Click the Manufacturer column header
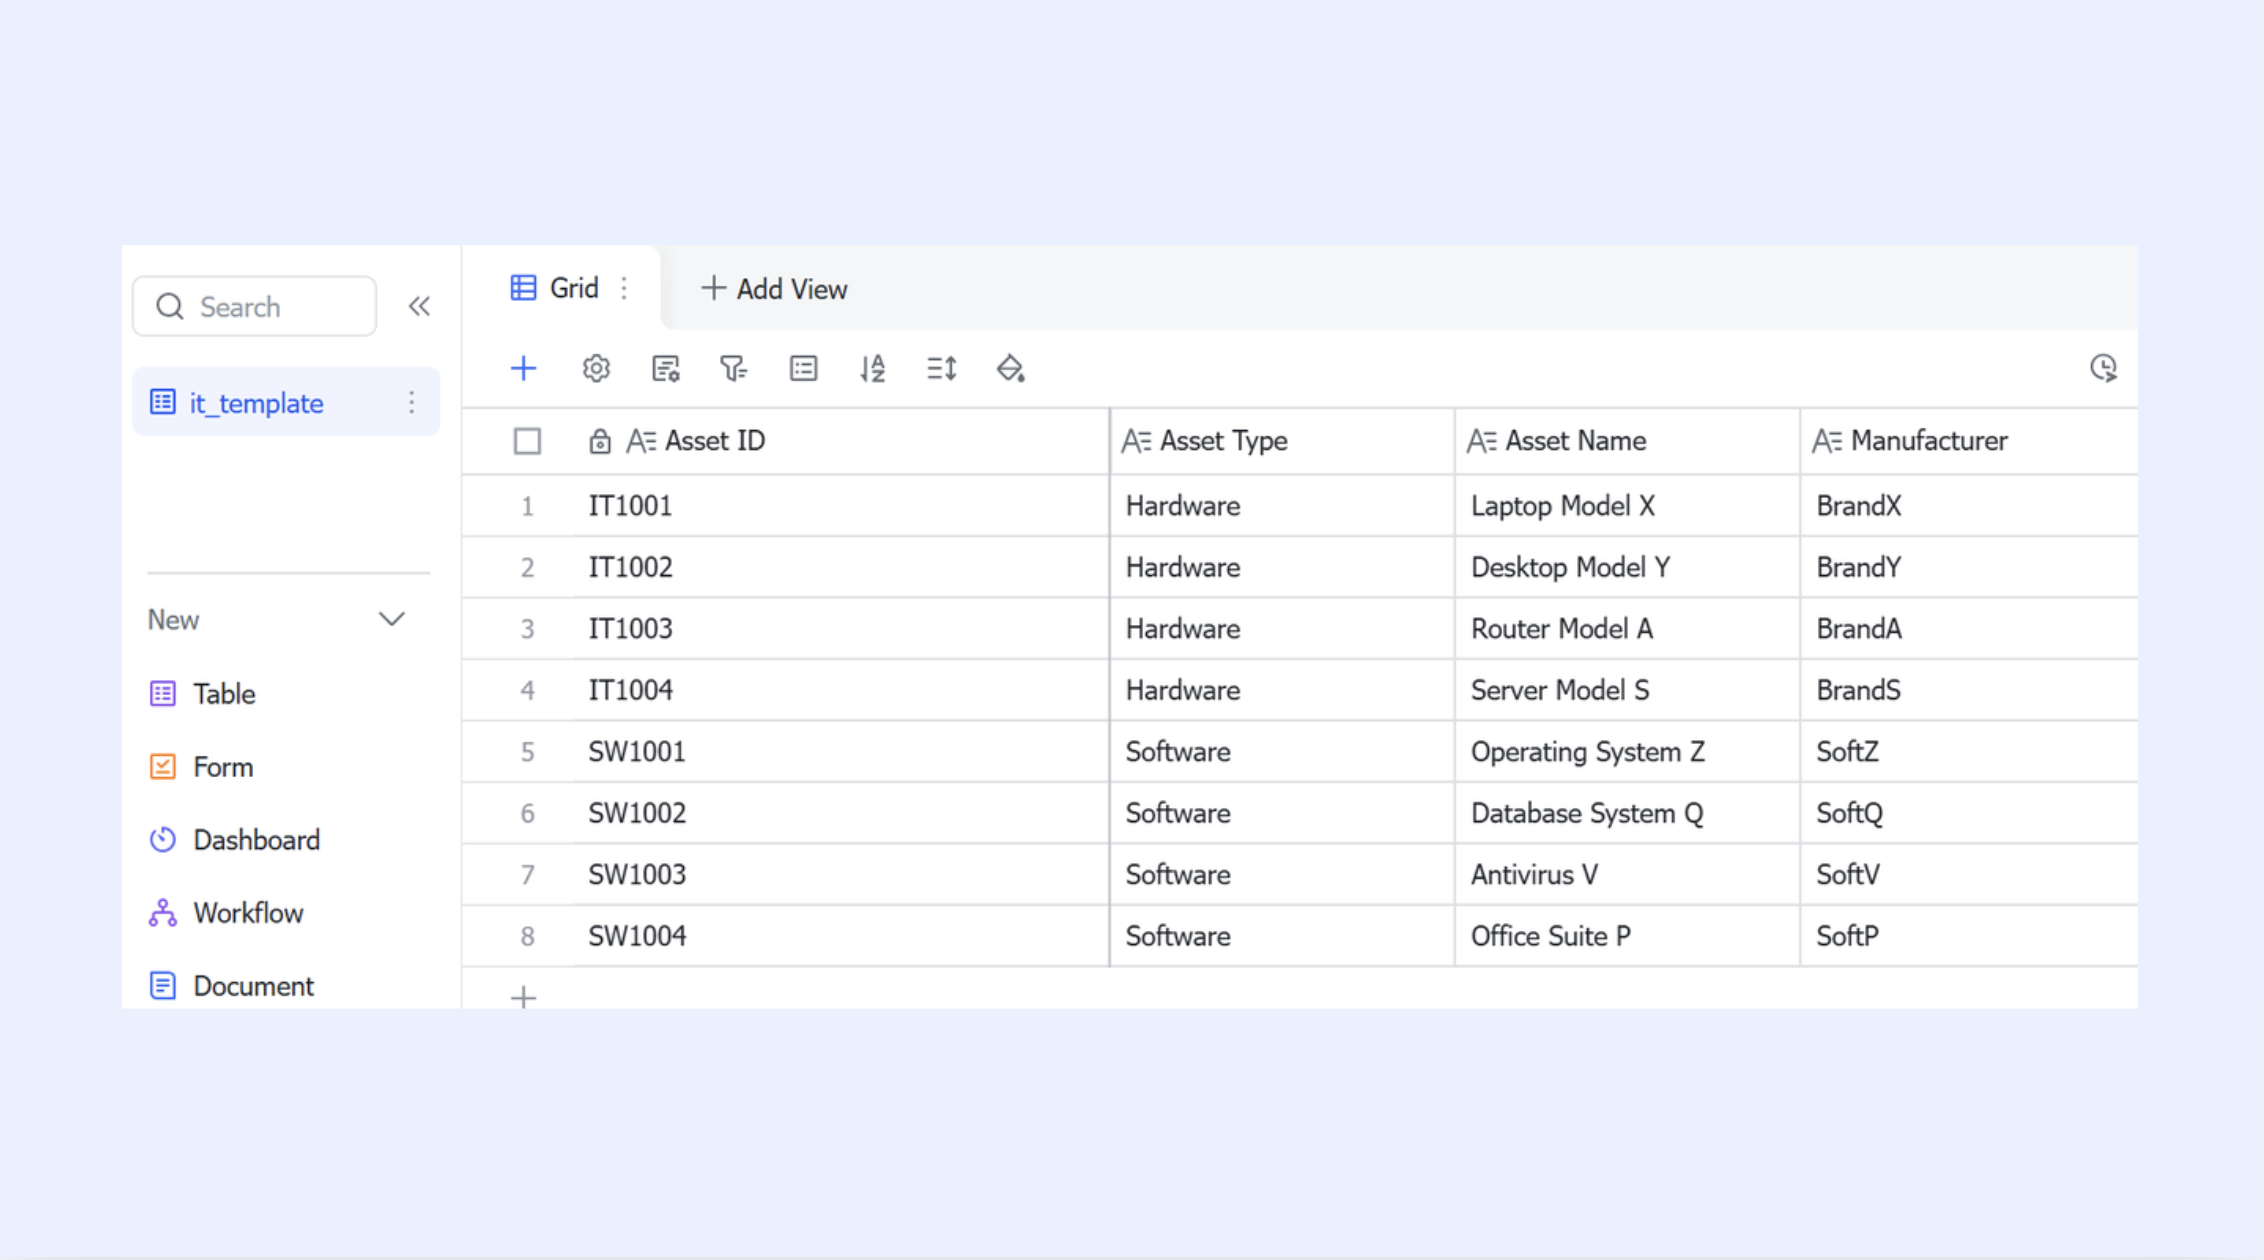This screenshot has height=1260, width=2264. tap(1968, 441)
